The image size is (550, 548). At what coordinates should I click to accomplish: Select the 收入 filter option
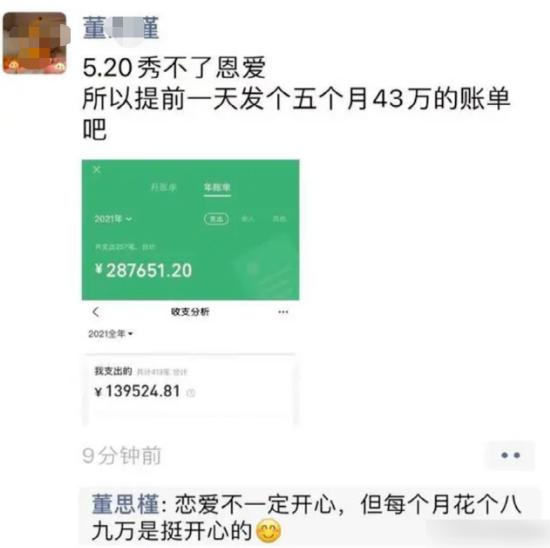point(248,219)
